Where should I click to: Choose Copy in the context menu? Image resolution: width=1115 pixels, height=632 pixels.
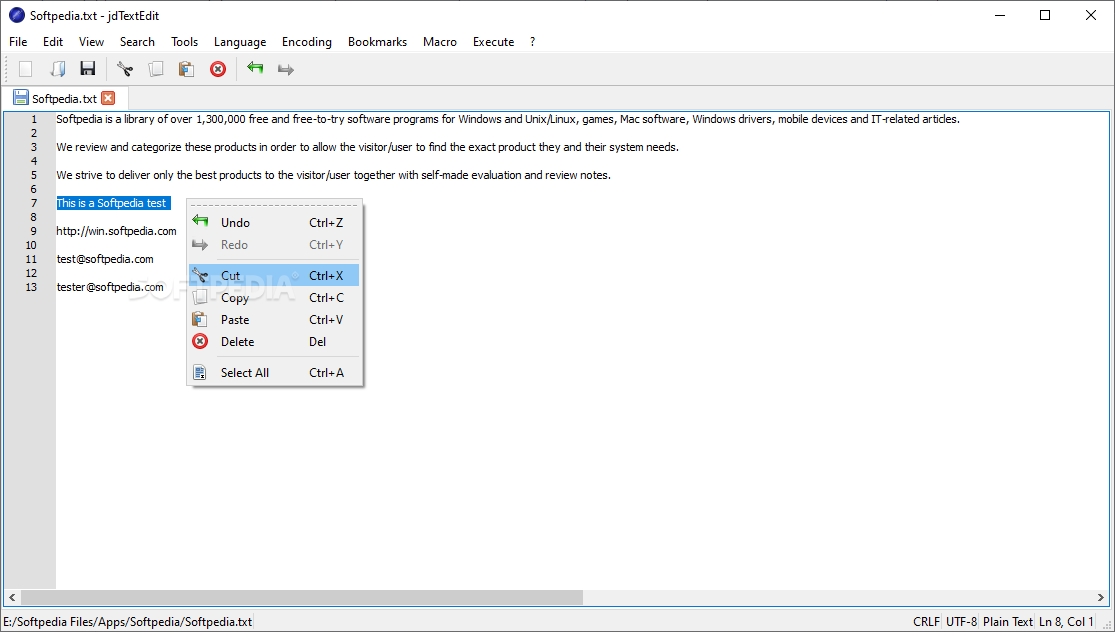274,297
